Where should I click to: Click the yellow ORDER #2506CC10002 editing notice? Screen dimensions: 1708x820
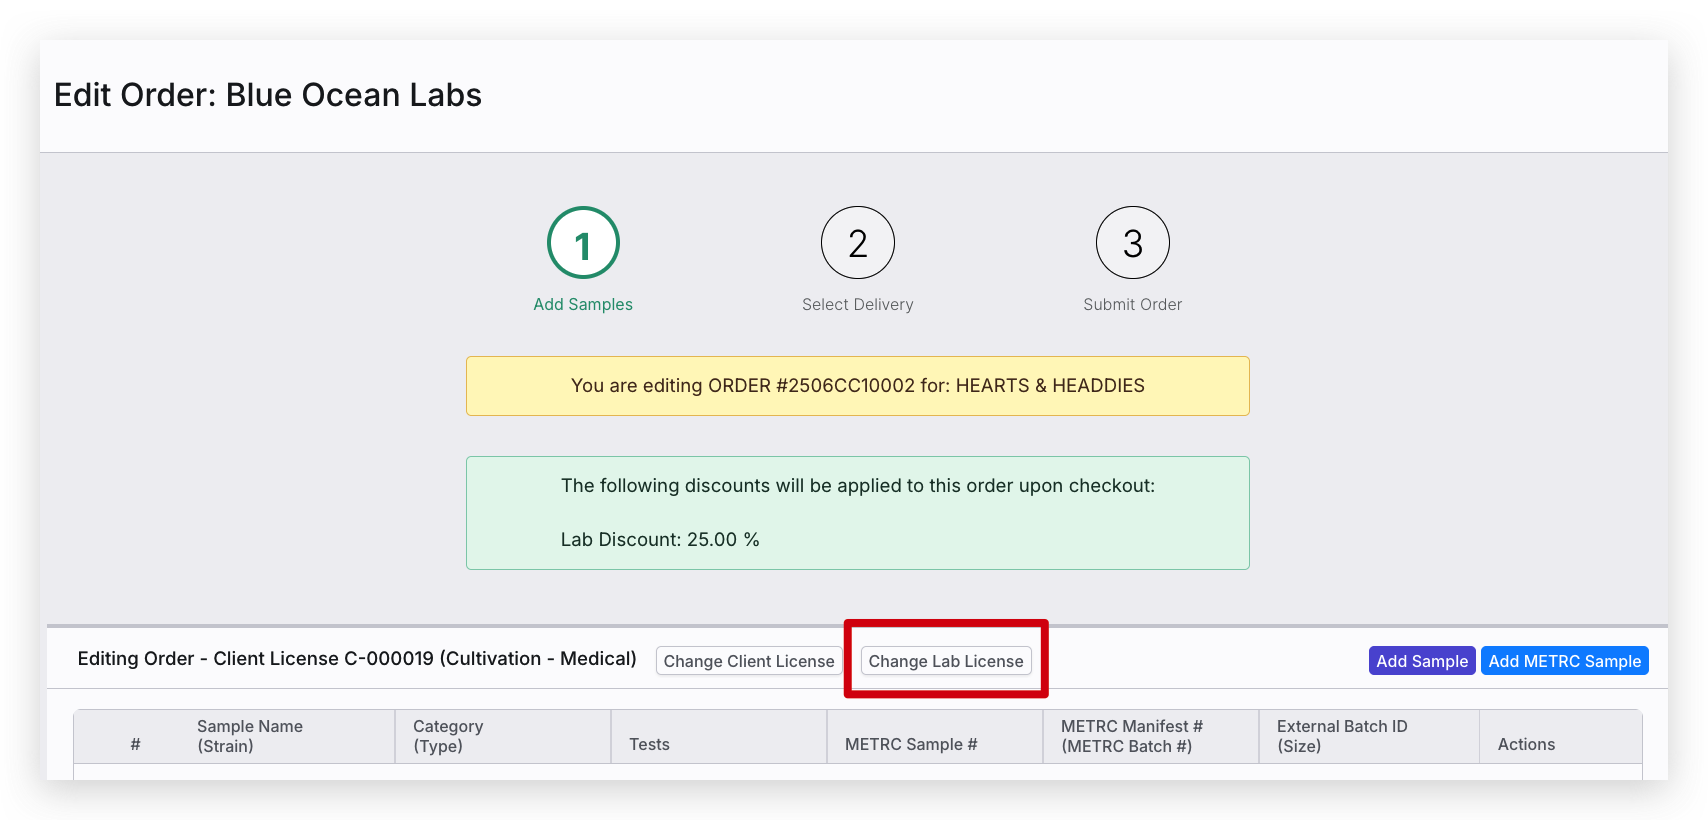(858, 386)
